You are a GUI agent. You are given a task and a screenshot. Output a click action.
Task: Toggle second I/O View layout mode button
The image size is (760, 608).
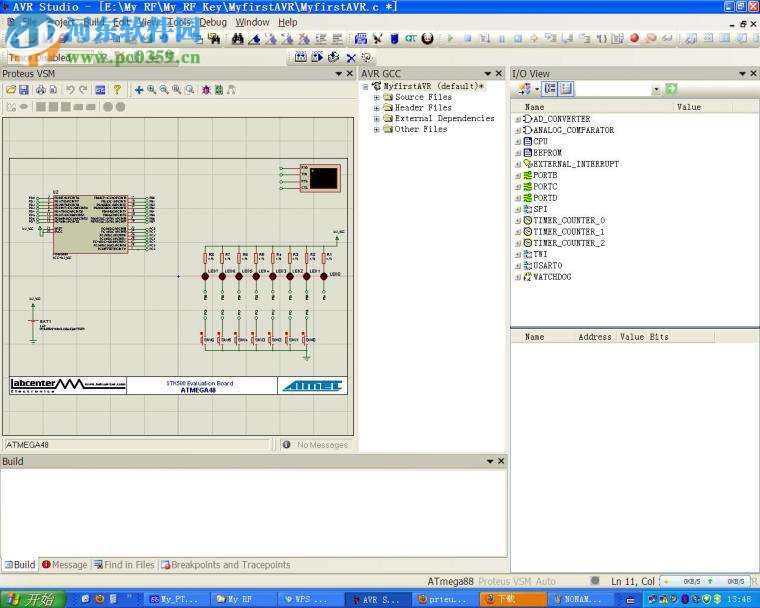coord(566,89)
